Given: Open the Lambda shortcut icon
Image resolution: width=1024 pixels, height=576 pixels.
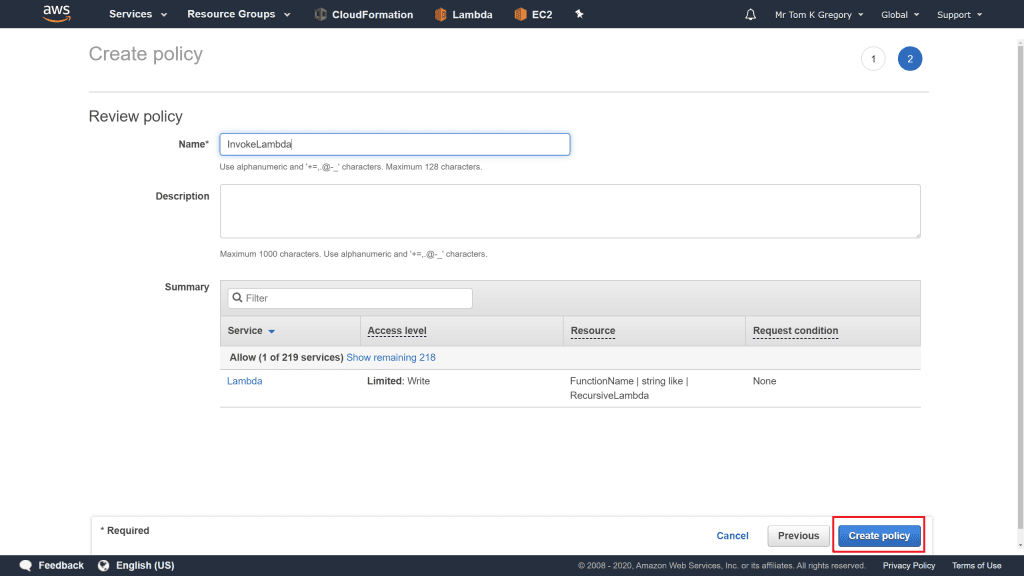Looking at the screenshot, I should pyautogui.click(x=440, y=15).
